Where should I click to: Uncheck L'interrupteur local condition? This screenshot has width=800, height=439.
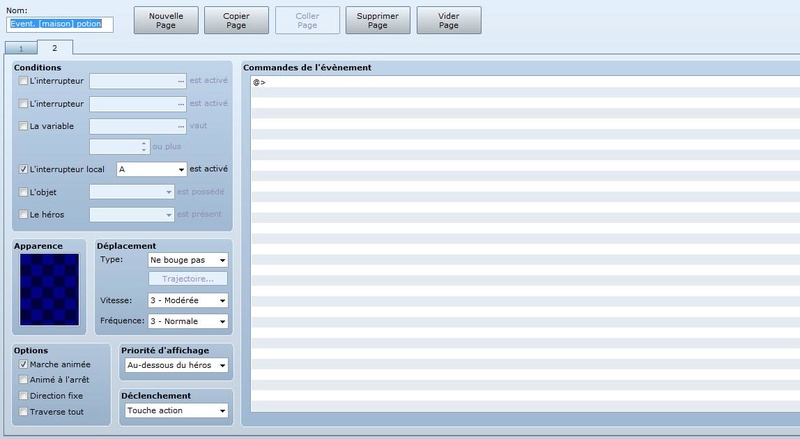click(x=23, y=169)
